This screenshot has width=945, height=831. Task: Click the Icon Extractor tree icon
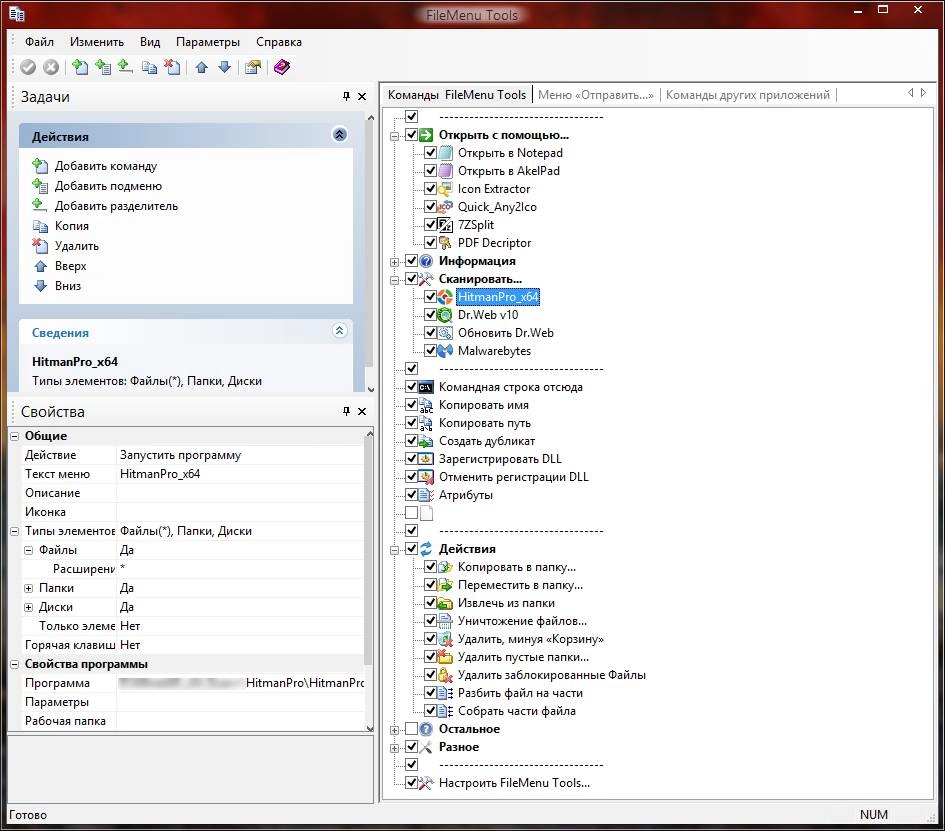tap(445, 189)
